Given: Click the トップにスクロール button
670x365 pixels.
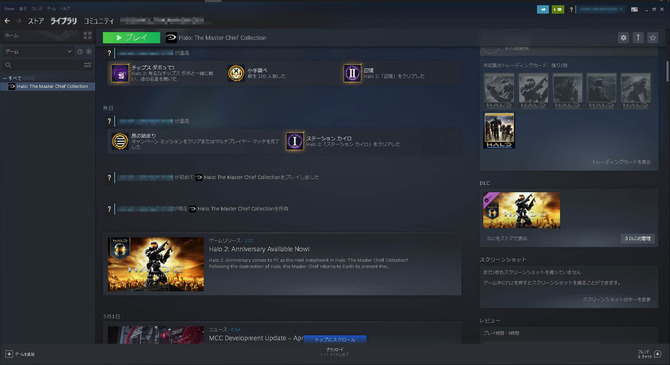Looking at the screenshot, I should point(335,339).
